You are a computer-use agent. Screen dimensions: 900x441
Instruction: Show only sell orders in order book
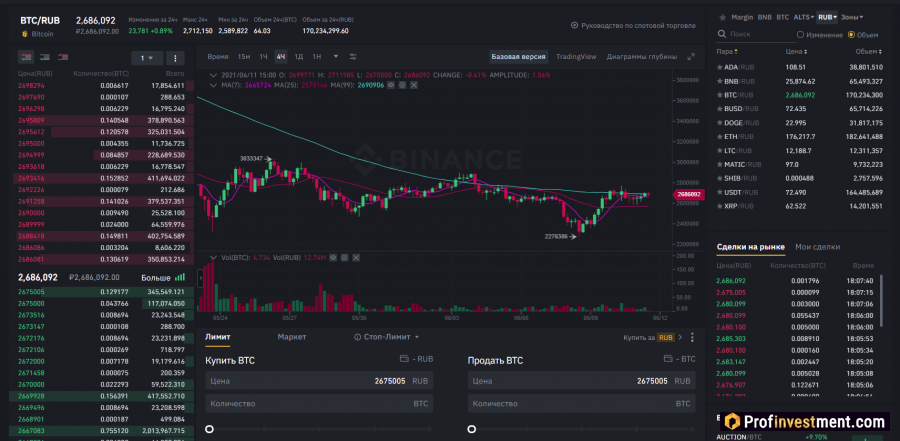[x=63, y=57]
